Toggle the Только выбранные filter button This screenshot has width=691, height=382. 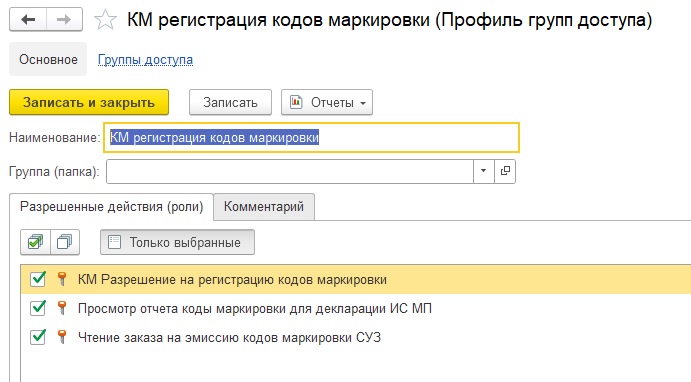pos(177,242)
